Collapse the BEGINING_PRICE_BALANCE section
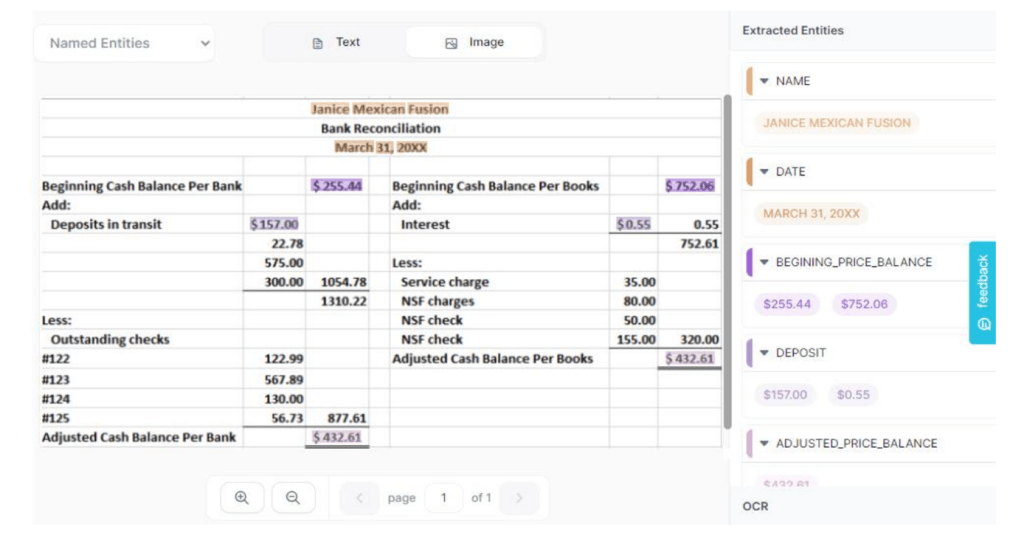 765,262
